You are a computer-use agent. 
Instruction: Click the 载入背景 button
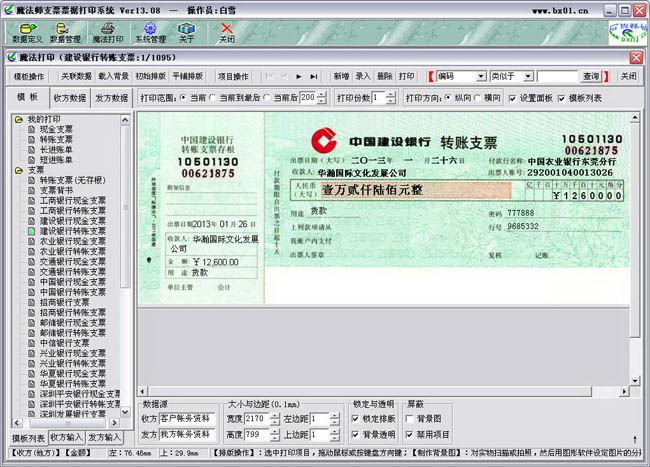pyautogui.click(x=113, y=76)
